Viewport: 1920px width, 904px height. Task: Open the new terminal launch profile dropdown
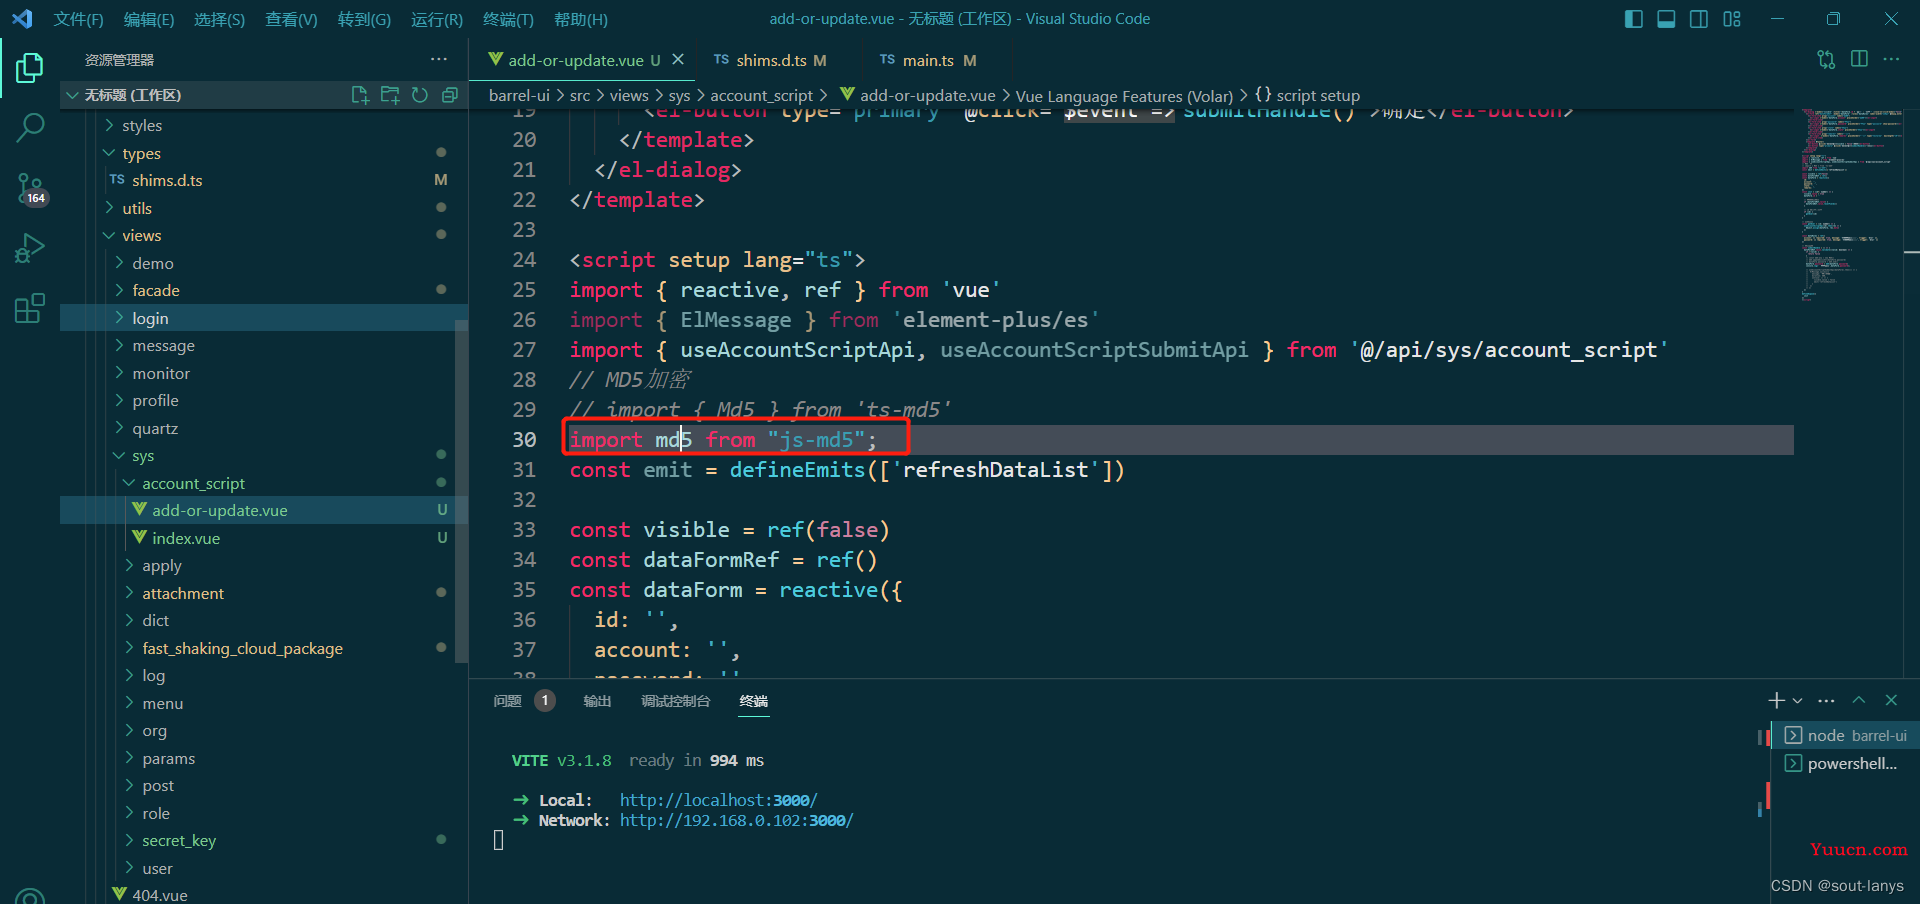click(x=1797, y=700)
